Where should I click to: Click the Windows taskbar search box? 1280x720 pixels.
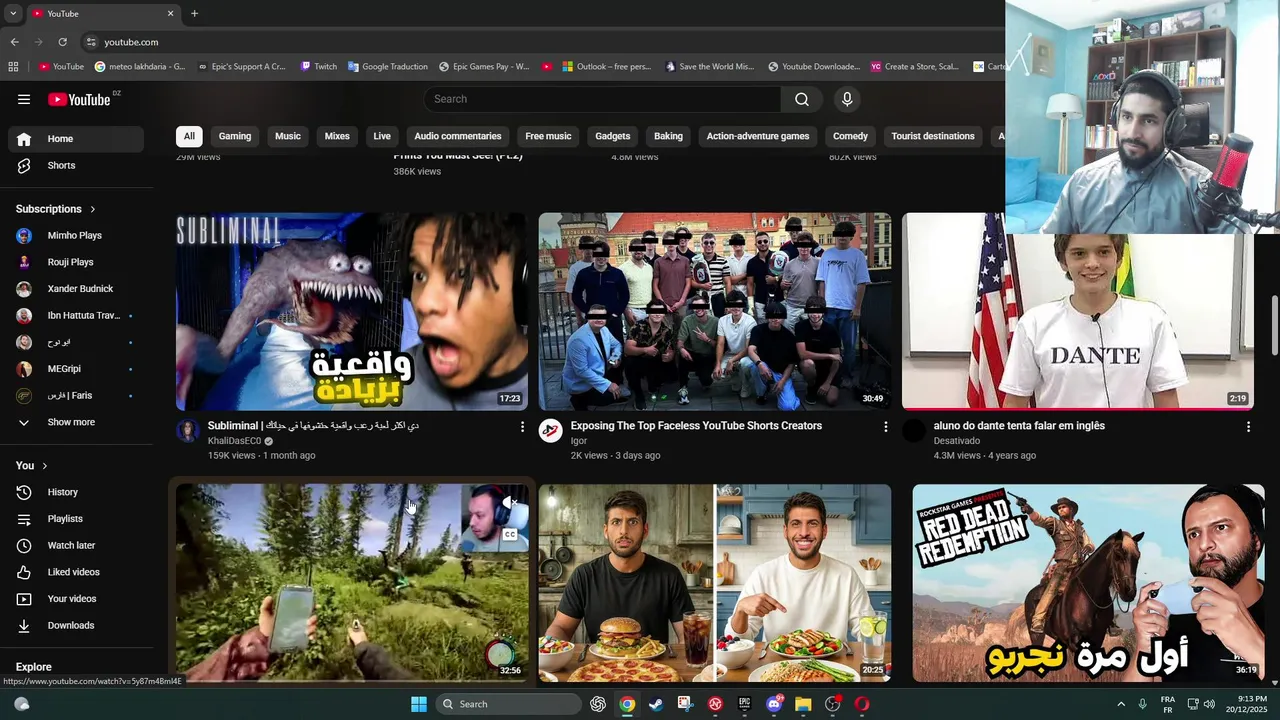(508, 704)
